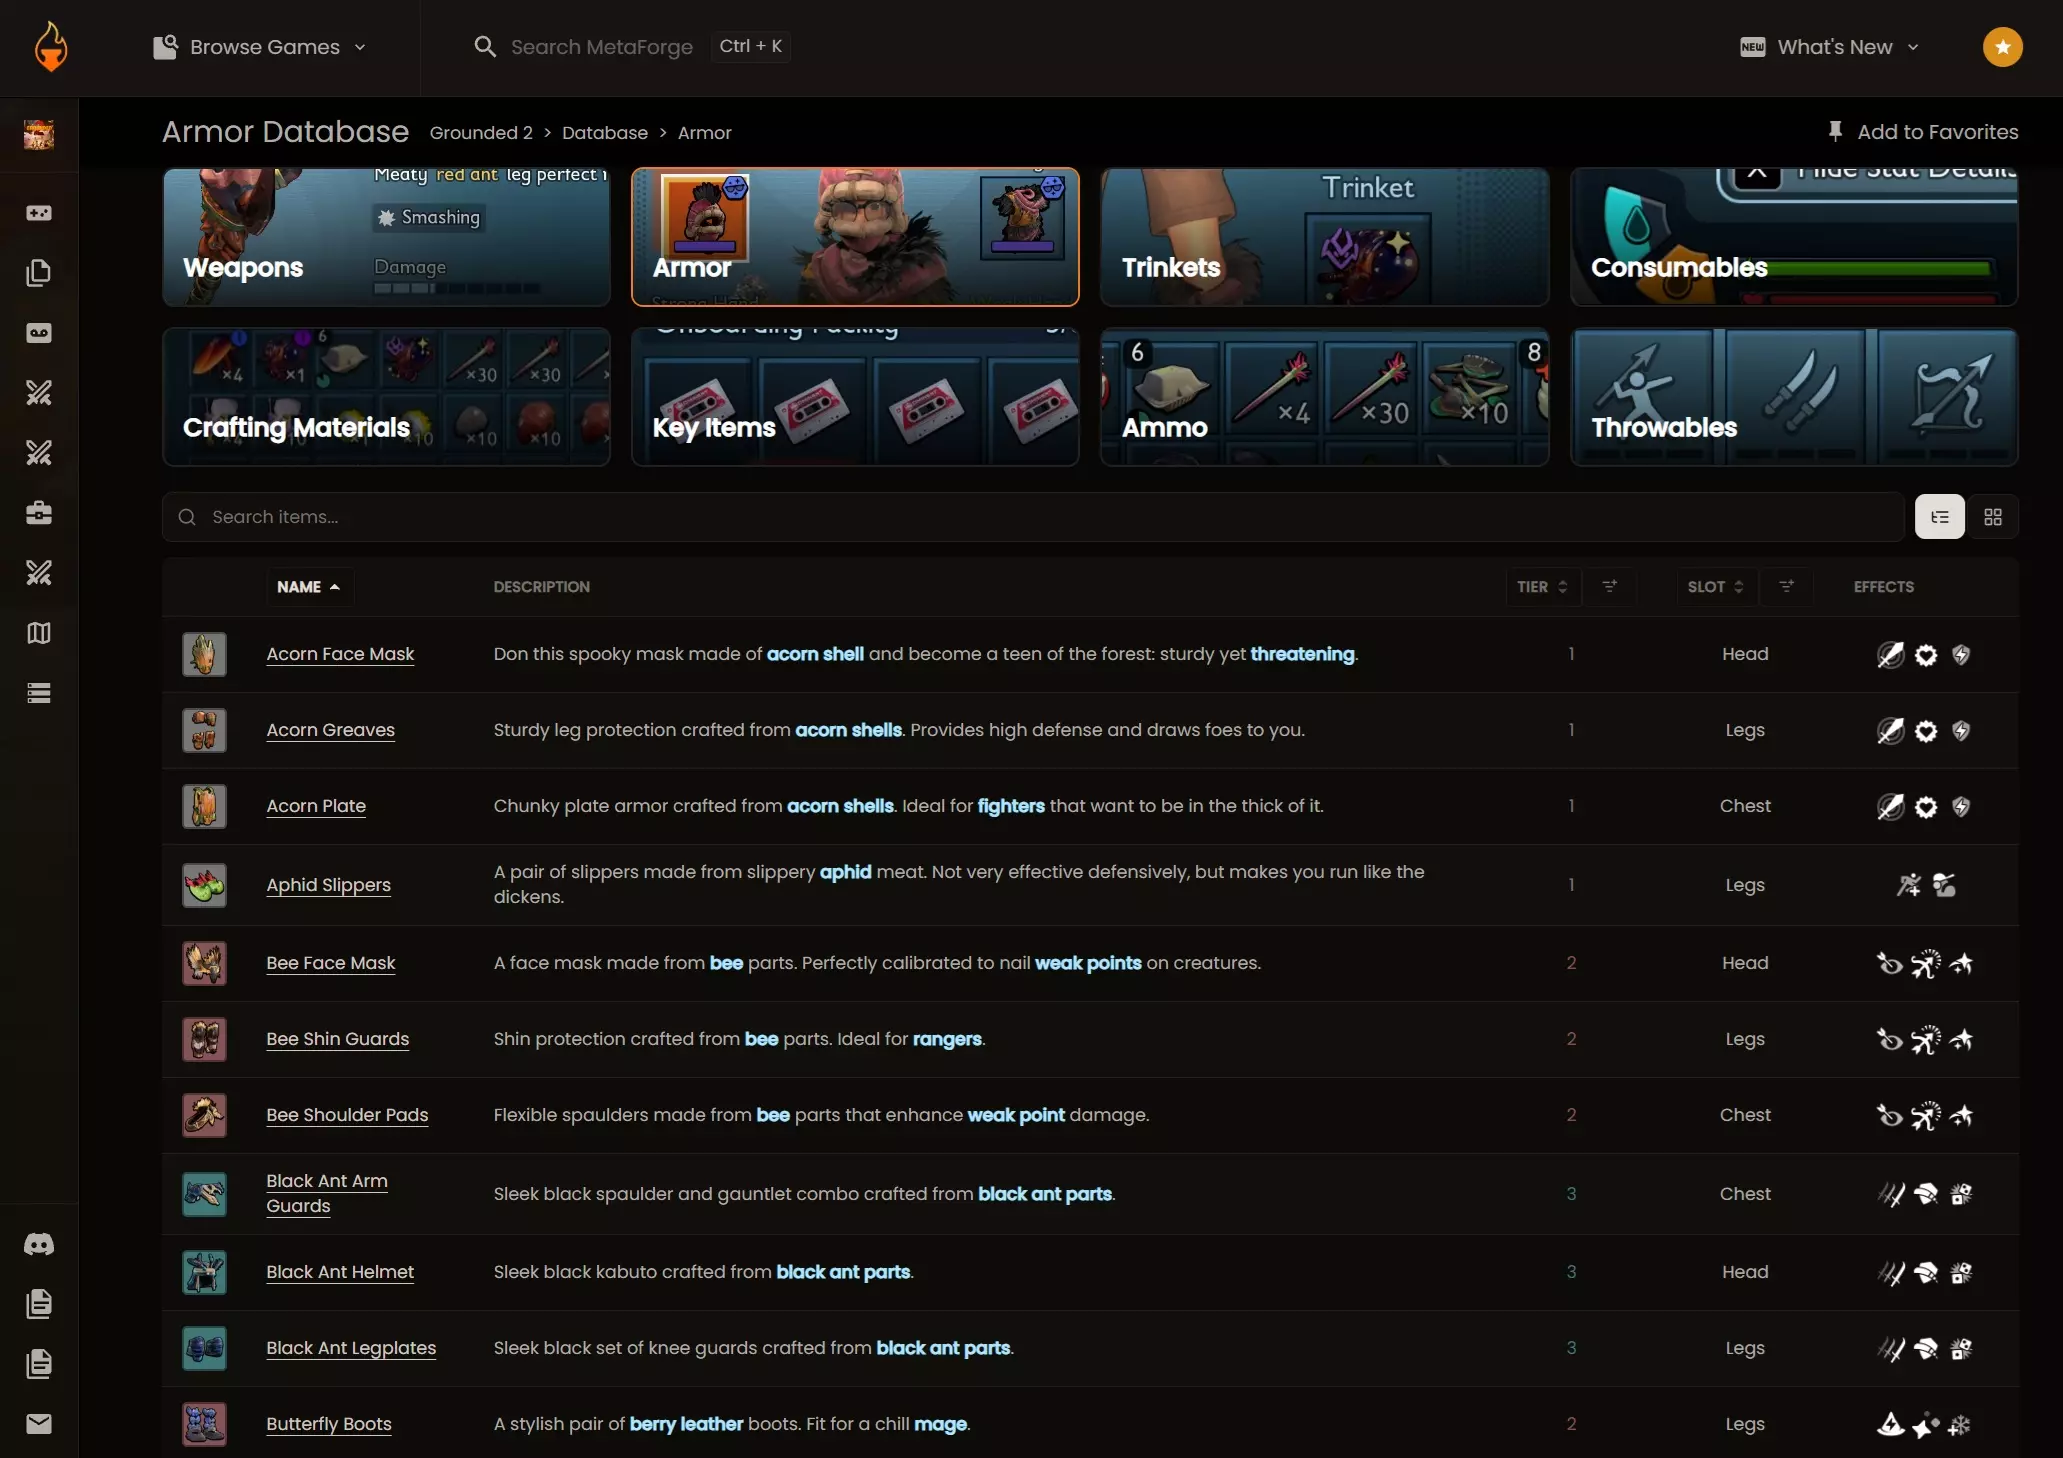Image resolution: width=2063 pixels, height=1458 pixels.
Task: Click the Search items input field
Action: point(1030,517)
